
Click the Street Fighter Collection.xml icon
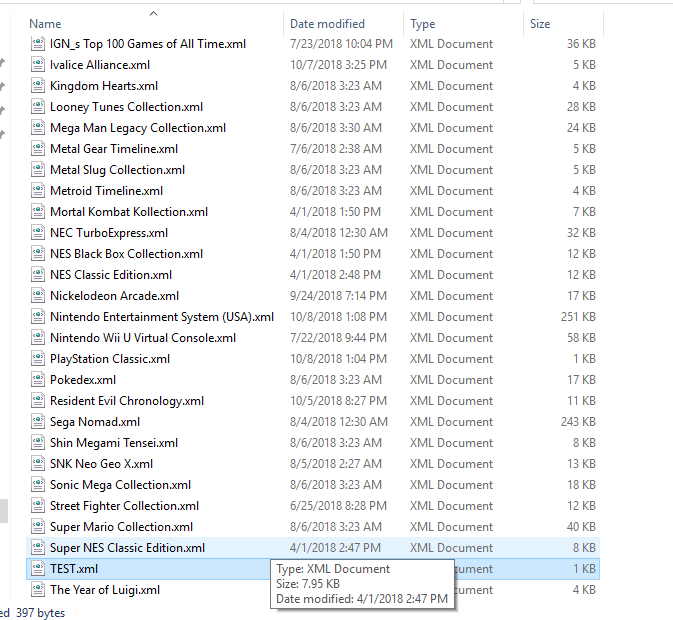click(38, 506)
